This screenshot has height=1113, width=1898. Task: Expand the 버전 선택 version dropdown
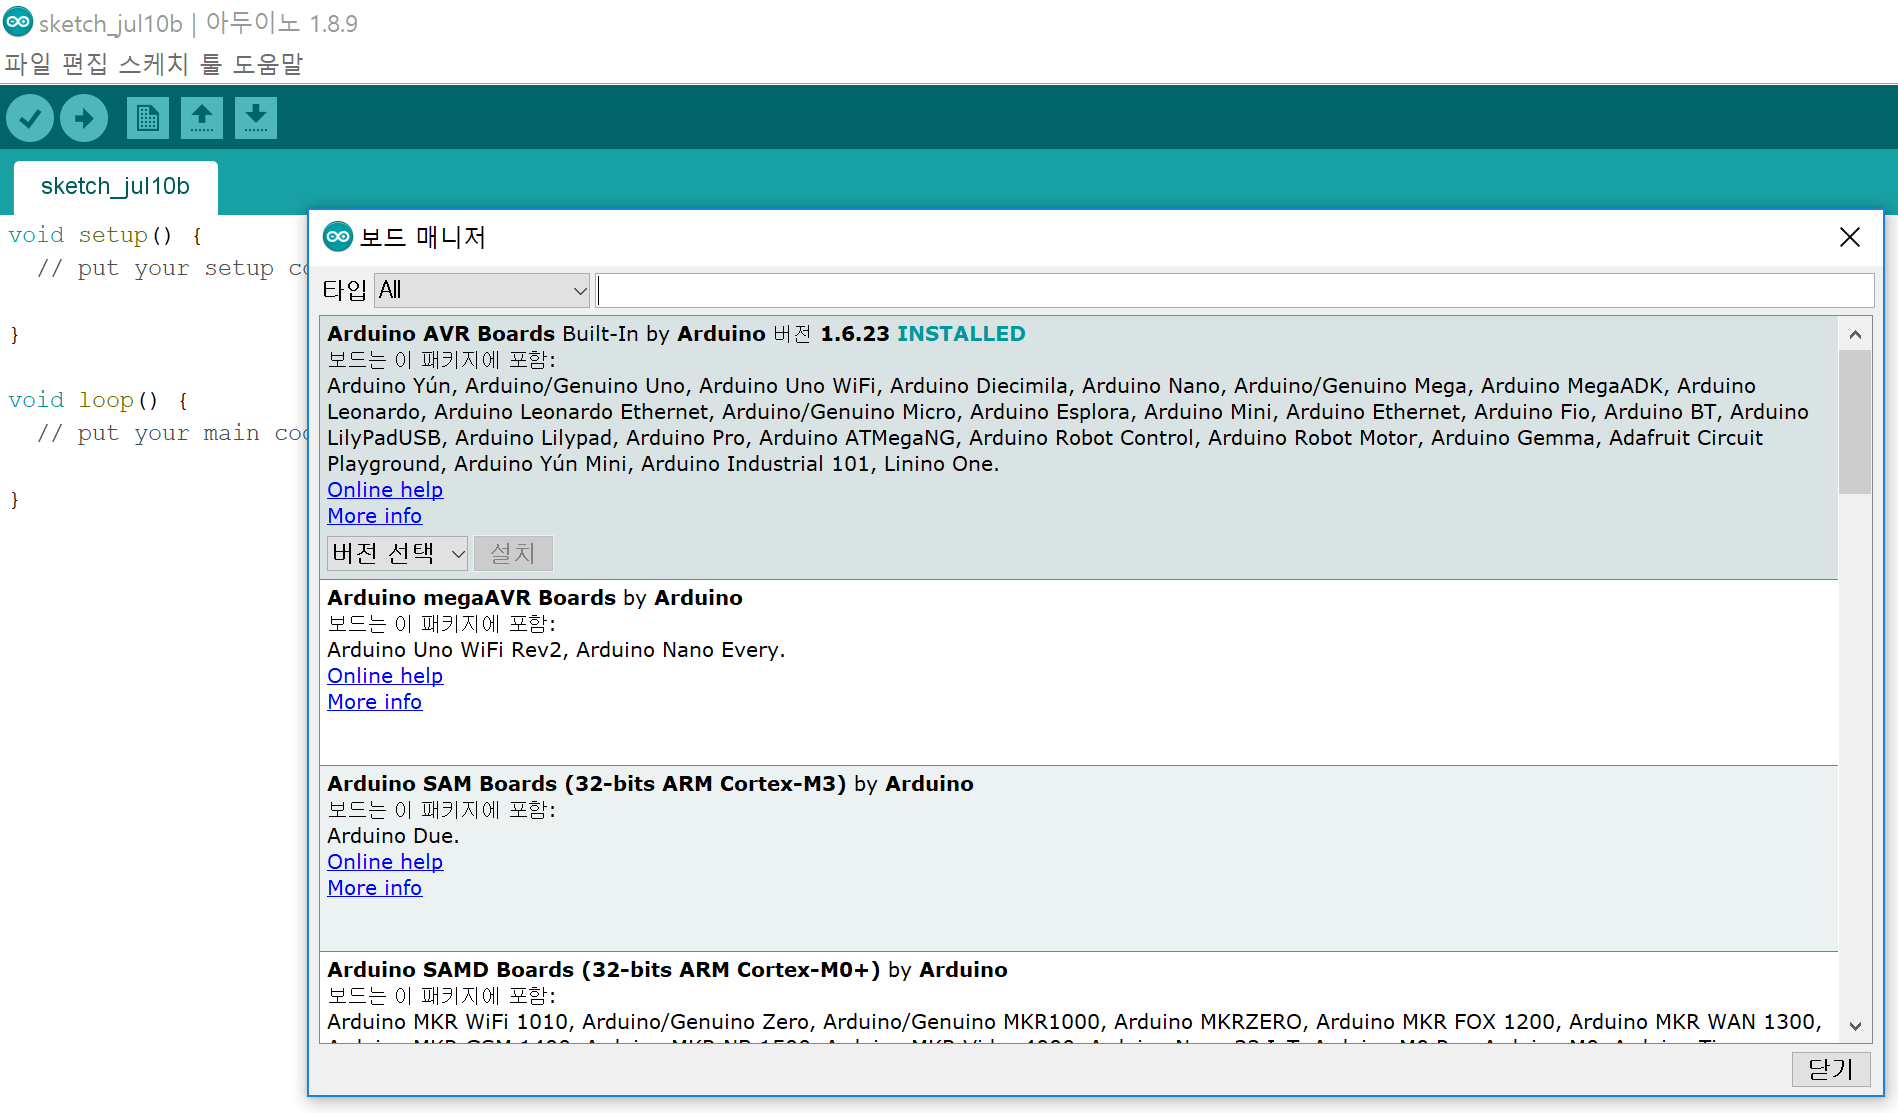tap(397, 553)
